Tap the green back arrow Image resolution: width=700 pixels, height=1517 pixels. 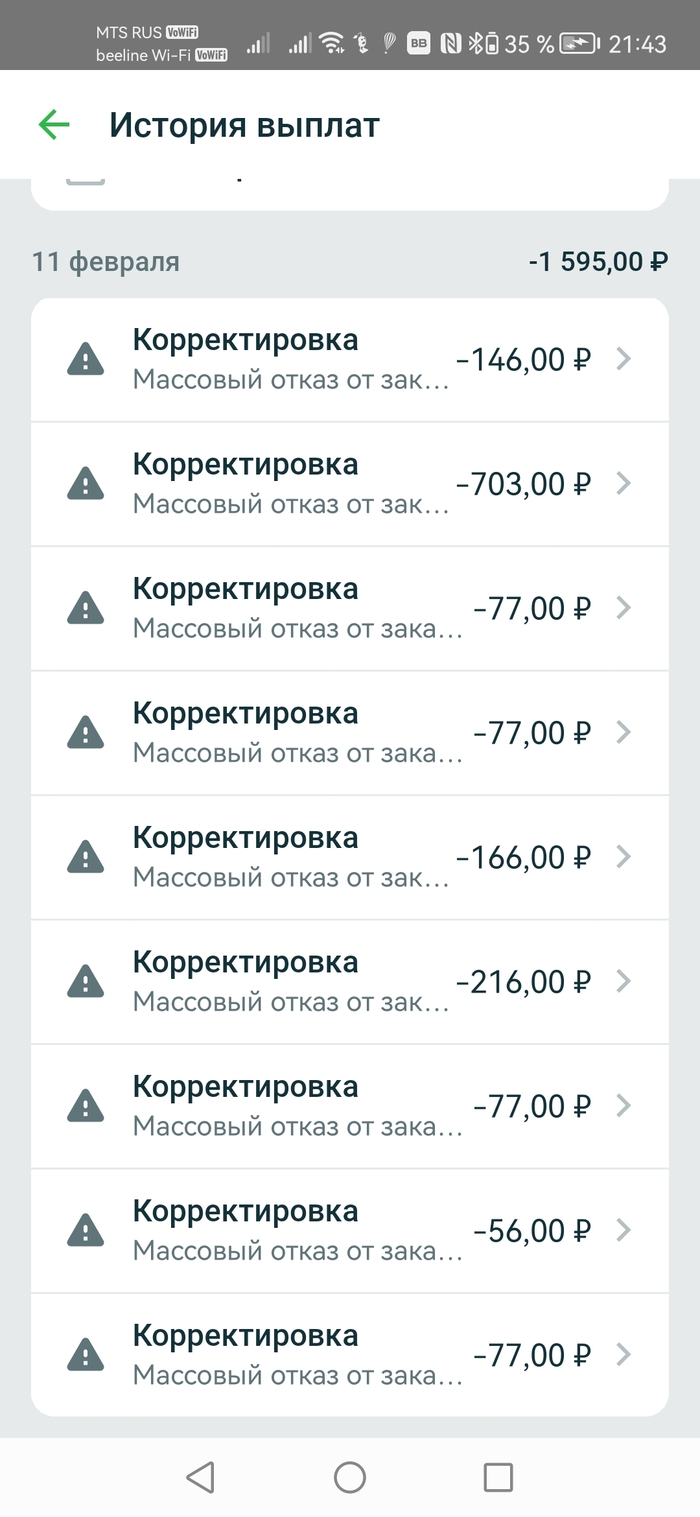click(x=54, y=125)
